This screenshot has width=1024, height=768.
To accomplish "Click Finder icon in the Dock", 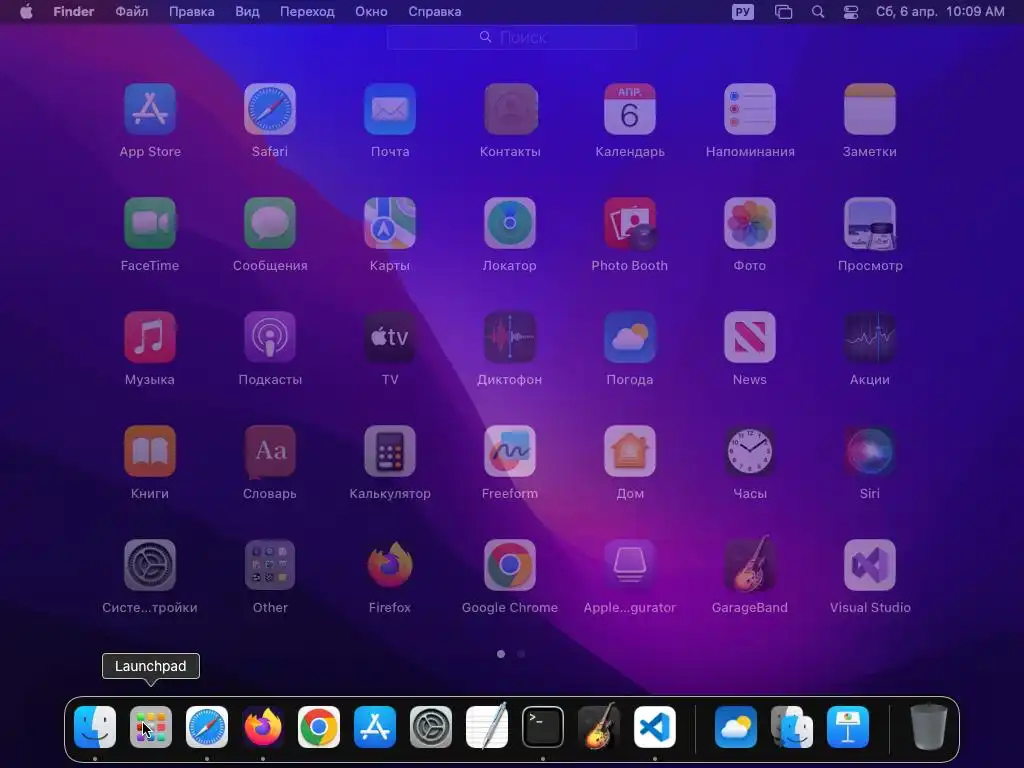I will 95,727.
